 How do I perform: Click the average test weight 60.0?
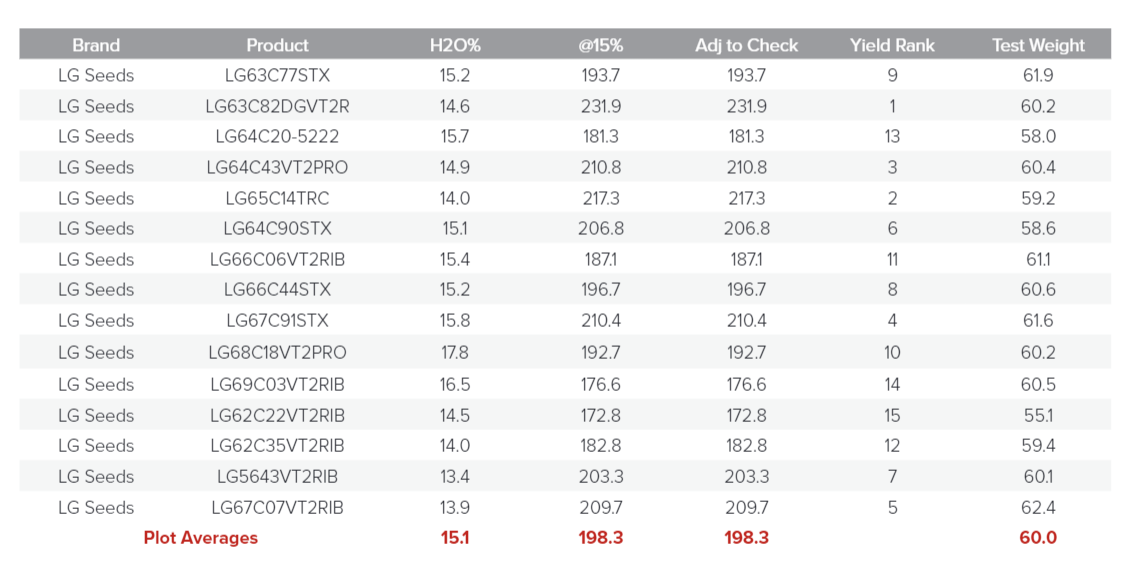(1038, 538)
